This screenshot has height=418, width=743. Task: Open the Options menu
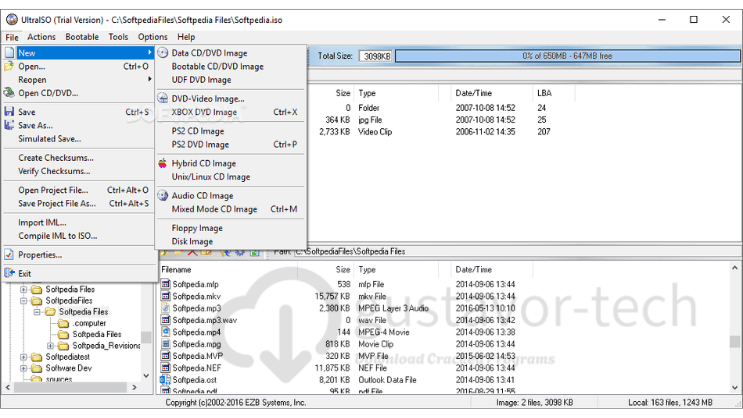pos(153,37)
